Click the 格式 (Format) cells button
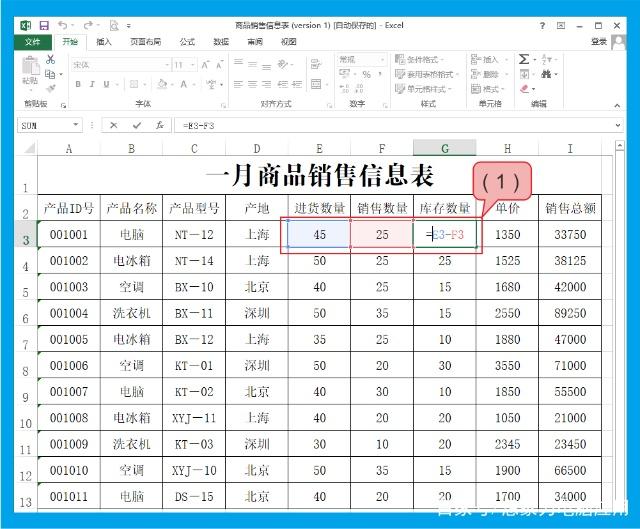The image size is (640, 529). 487,89
